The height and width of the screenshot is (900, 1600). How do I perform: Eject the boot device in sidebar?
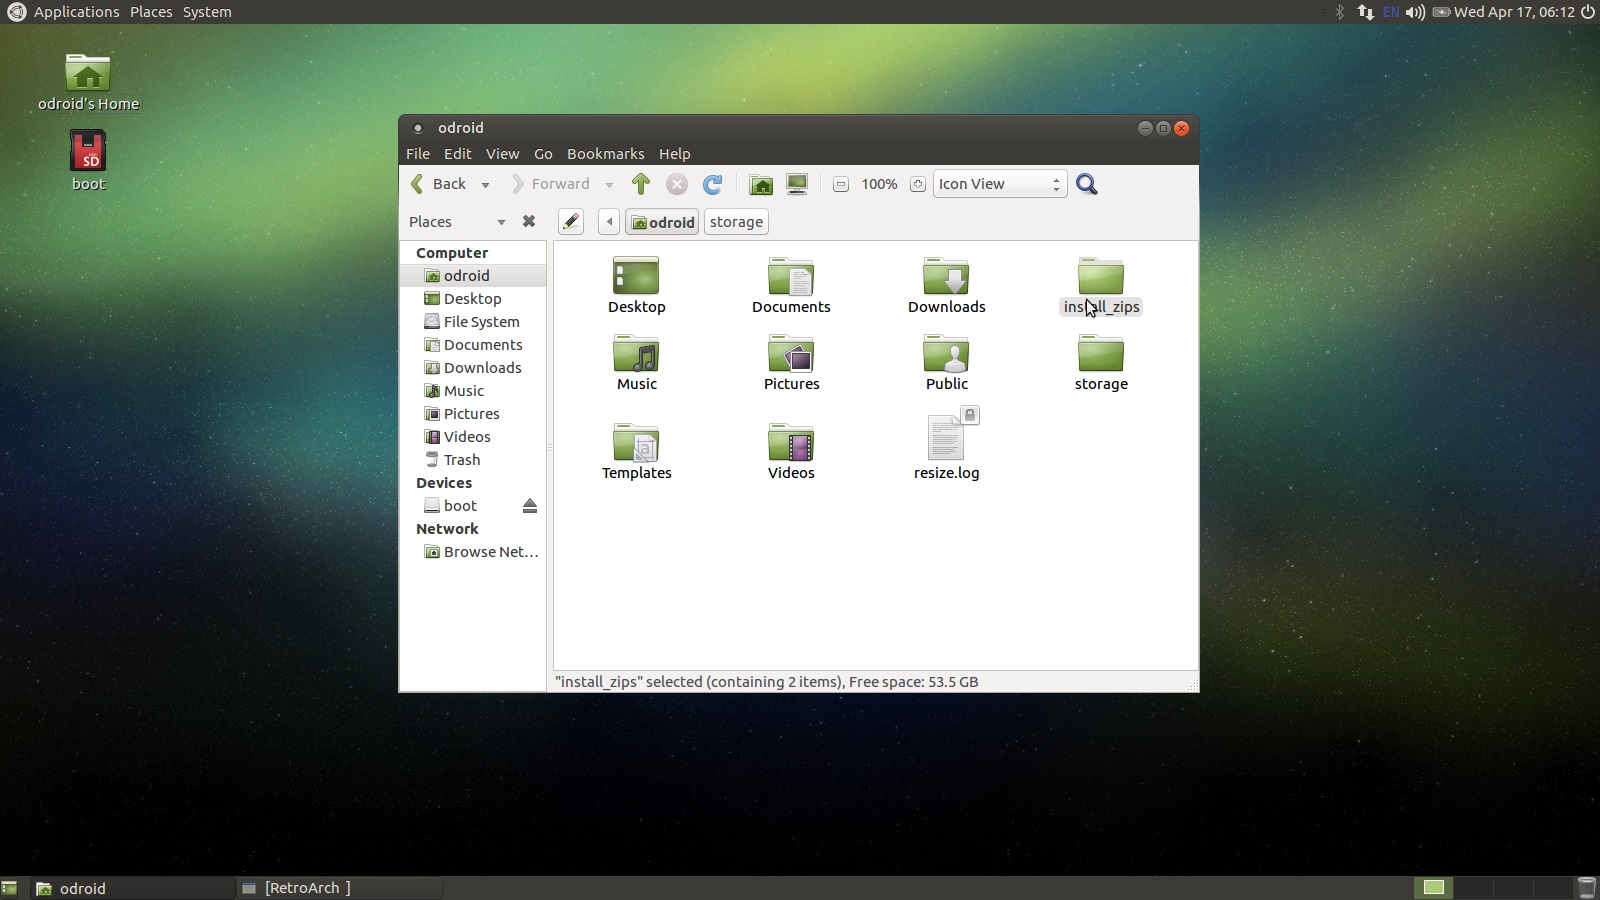(530, 506)
